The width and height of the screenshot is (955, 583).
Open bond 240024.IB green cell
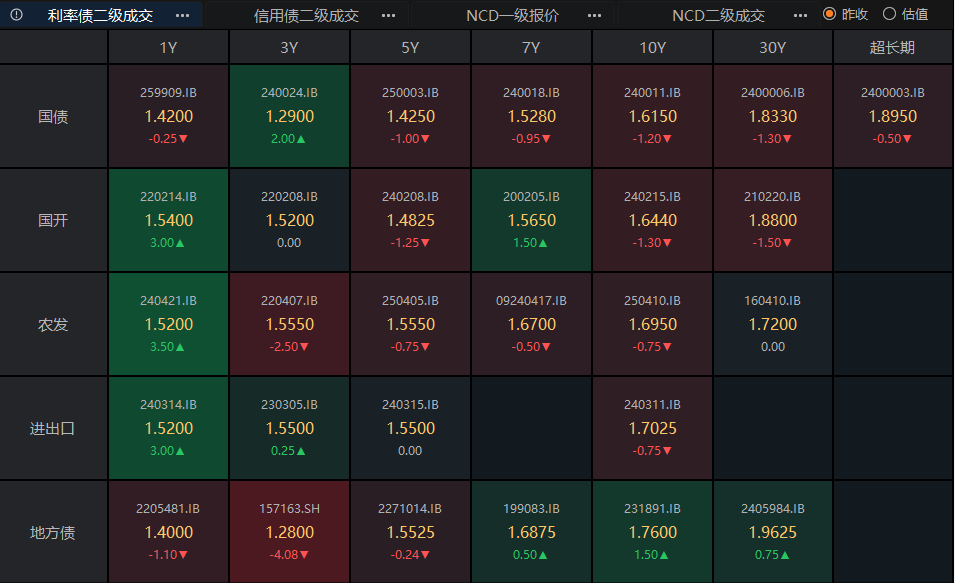(x=289, y=116)
